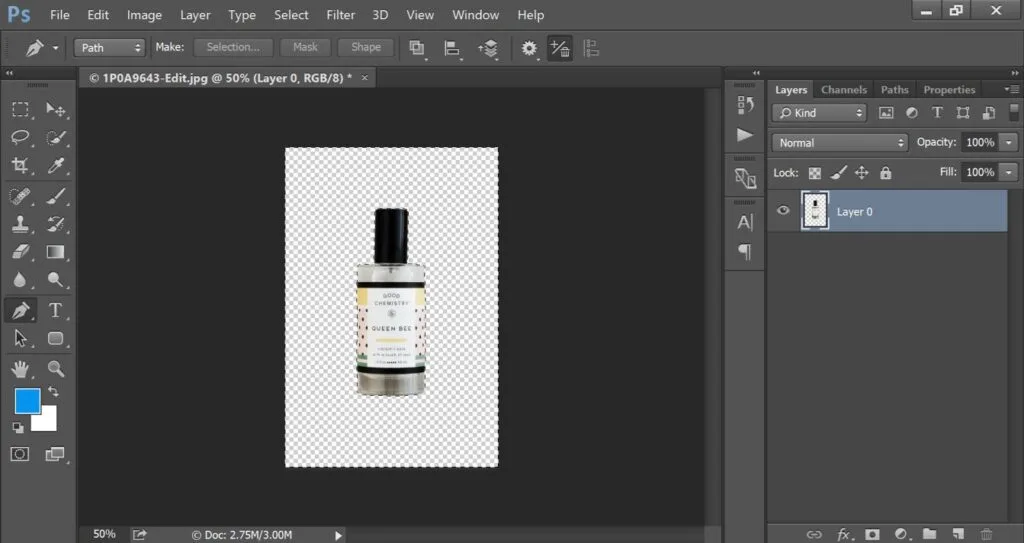
Task: Select the Rectangular Marquee tool
Action: pos(21,109)
